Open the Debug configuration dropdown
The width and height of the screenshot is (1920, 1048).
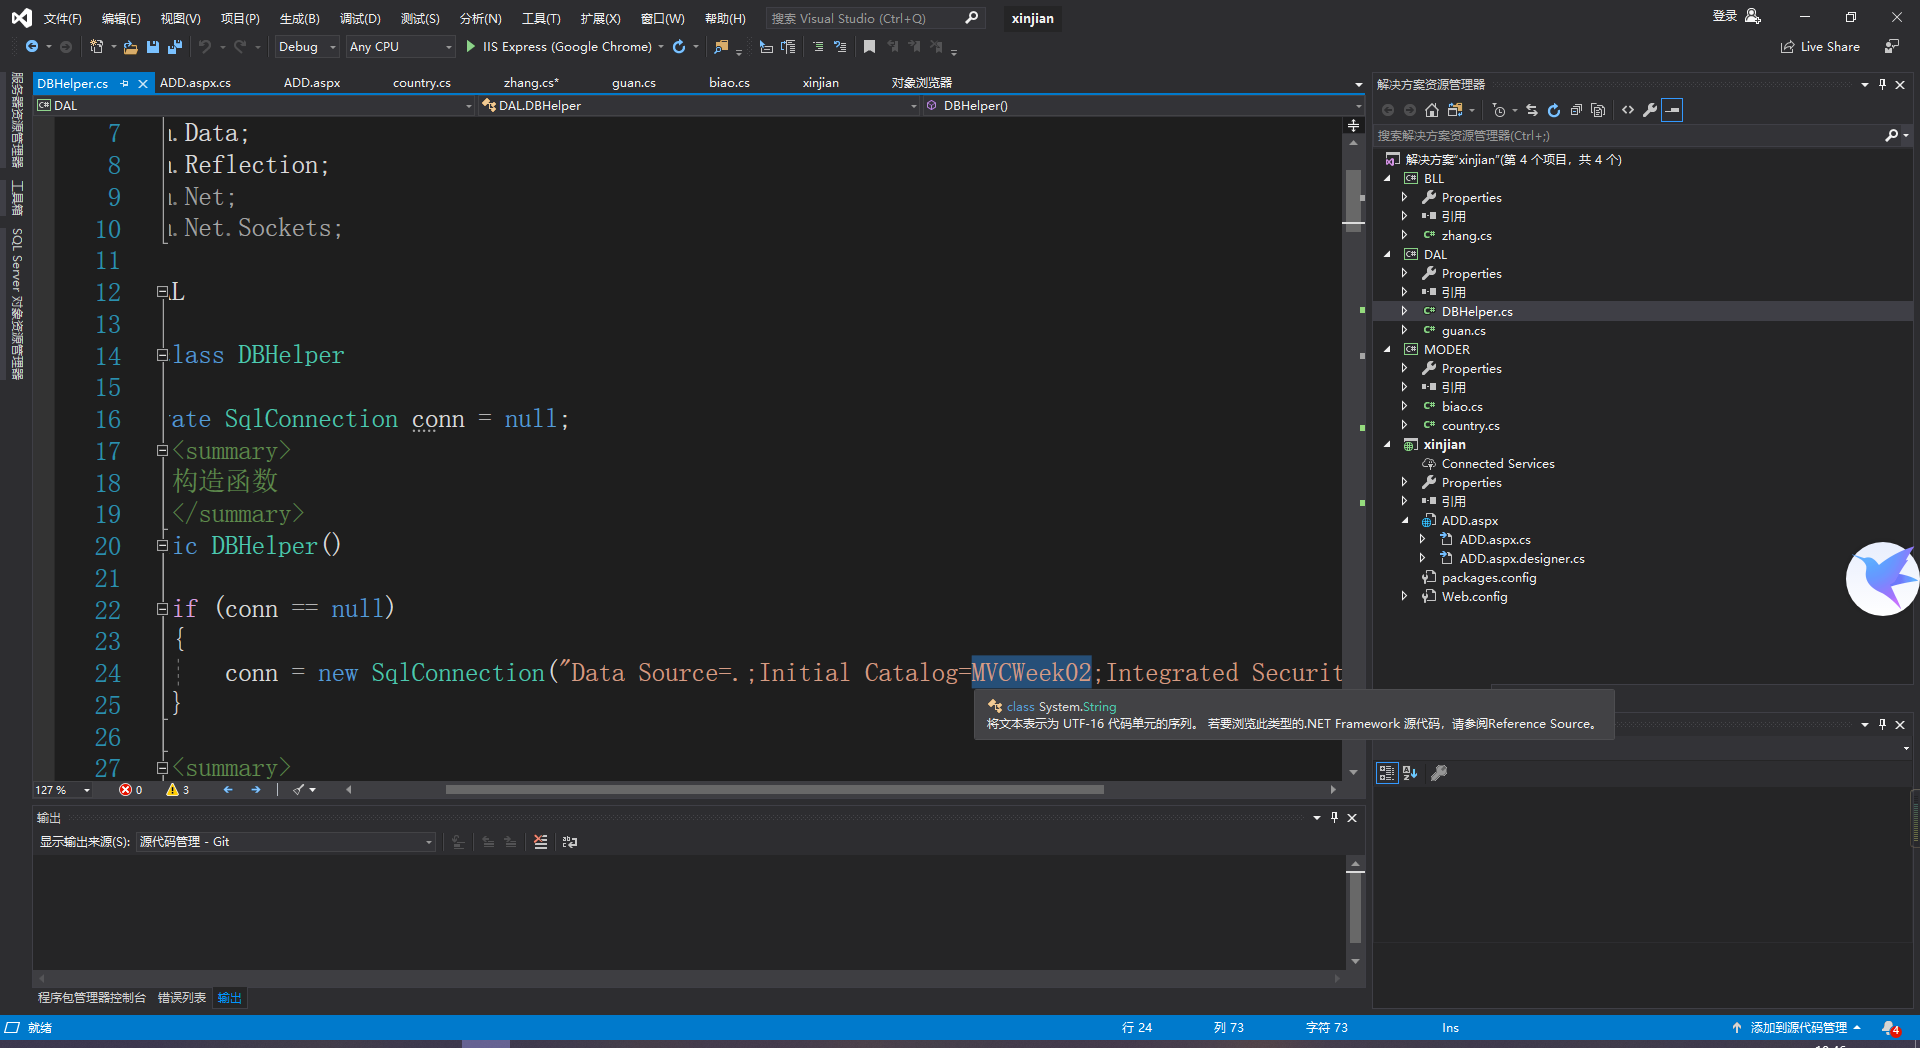click(307, 47)
